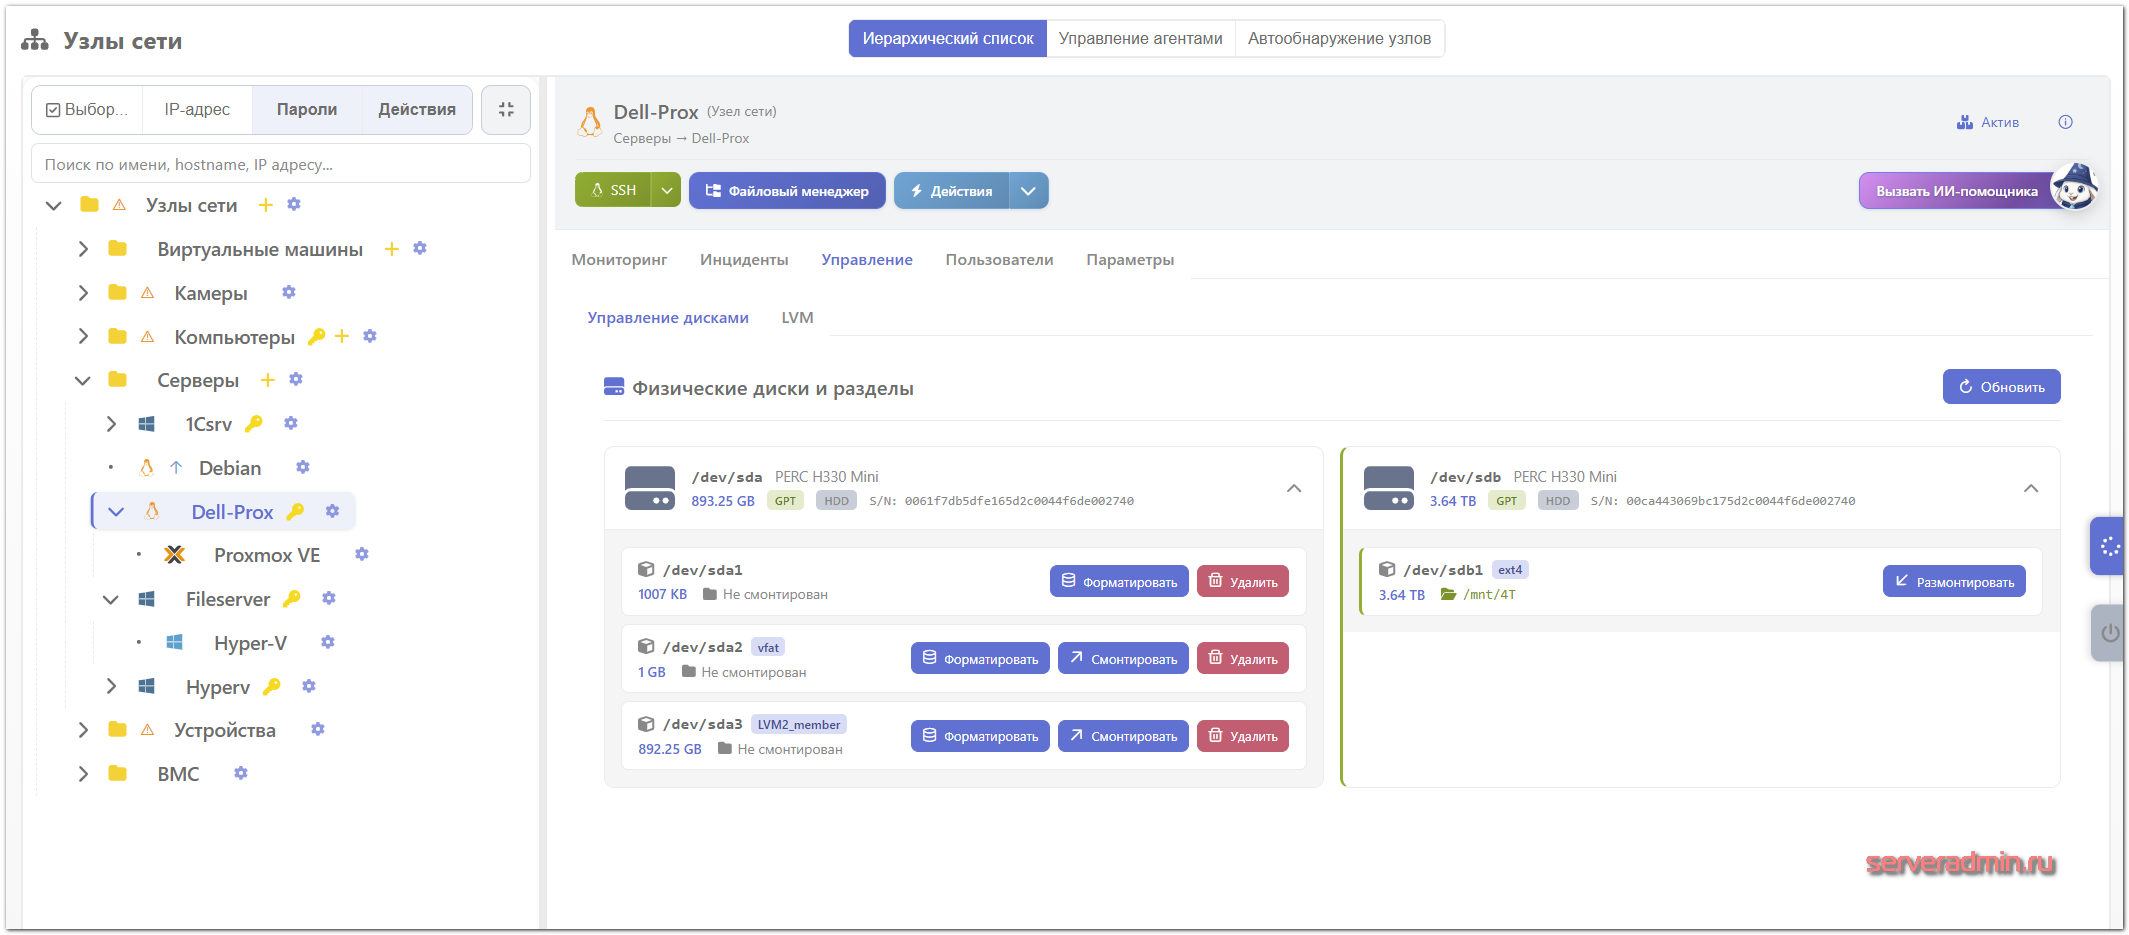Open the info icon near Актив
The image size is (2129, 935).
click(2065, 122)
